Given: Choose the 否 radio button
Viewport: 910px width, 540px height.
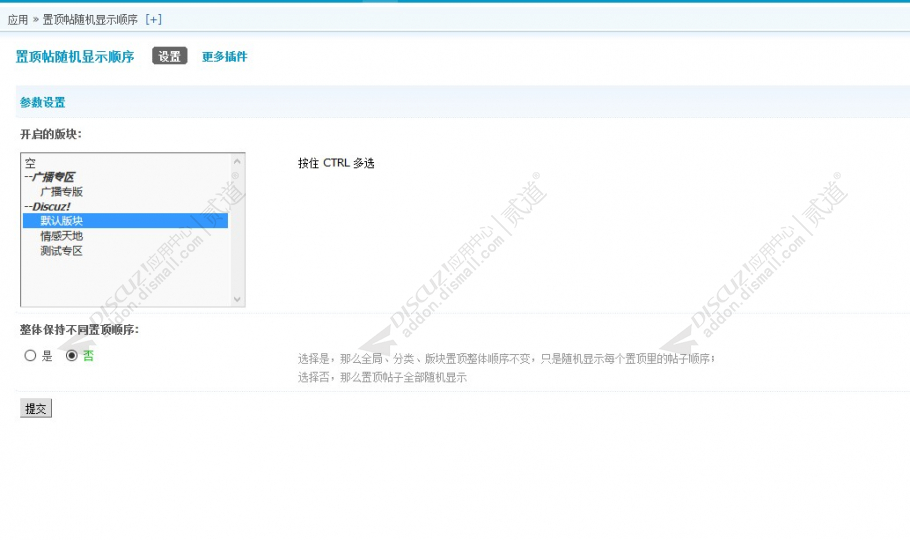Looking at the screenshot, I should tap(71, 355).
